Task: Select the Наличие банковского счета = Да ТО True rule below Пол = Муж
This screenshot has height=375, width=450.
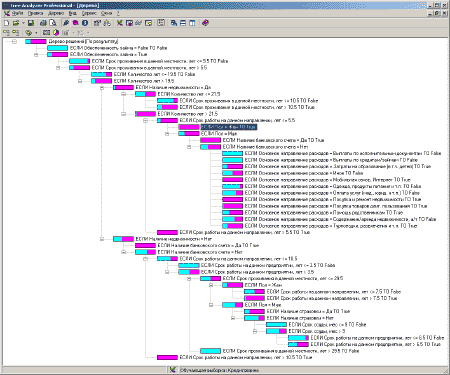Action: [x=273, y=140]
